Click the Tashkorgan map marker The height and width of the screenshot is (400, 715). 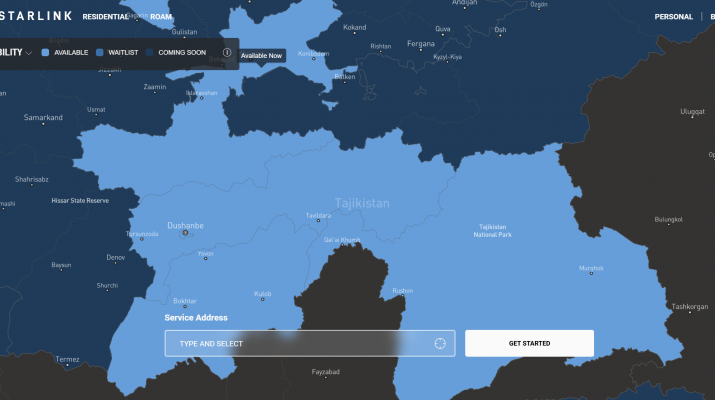[690, 313]
